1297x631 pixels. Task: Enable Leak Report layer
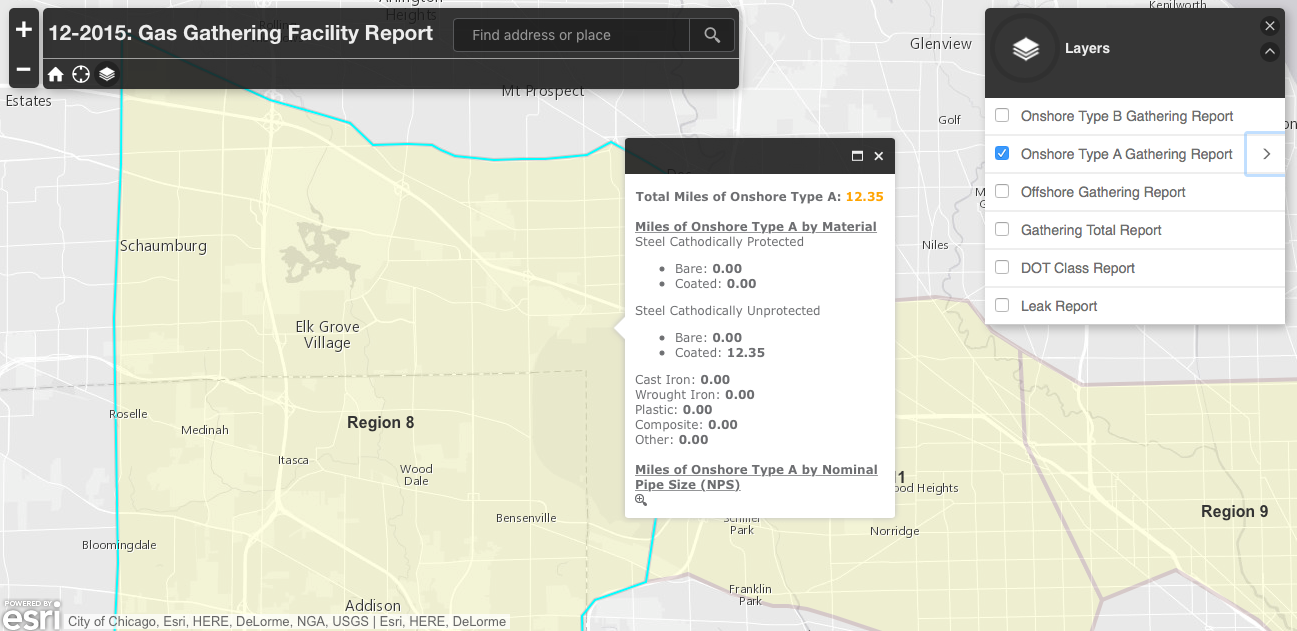click(1002, 305)
